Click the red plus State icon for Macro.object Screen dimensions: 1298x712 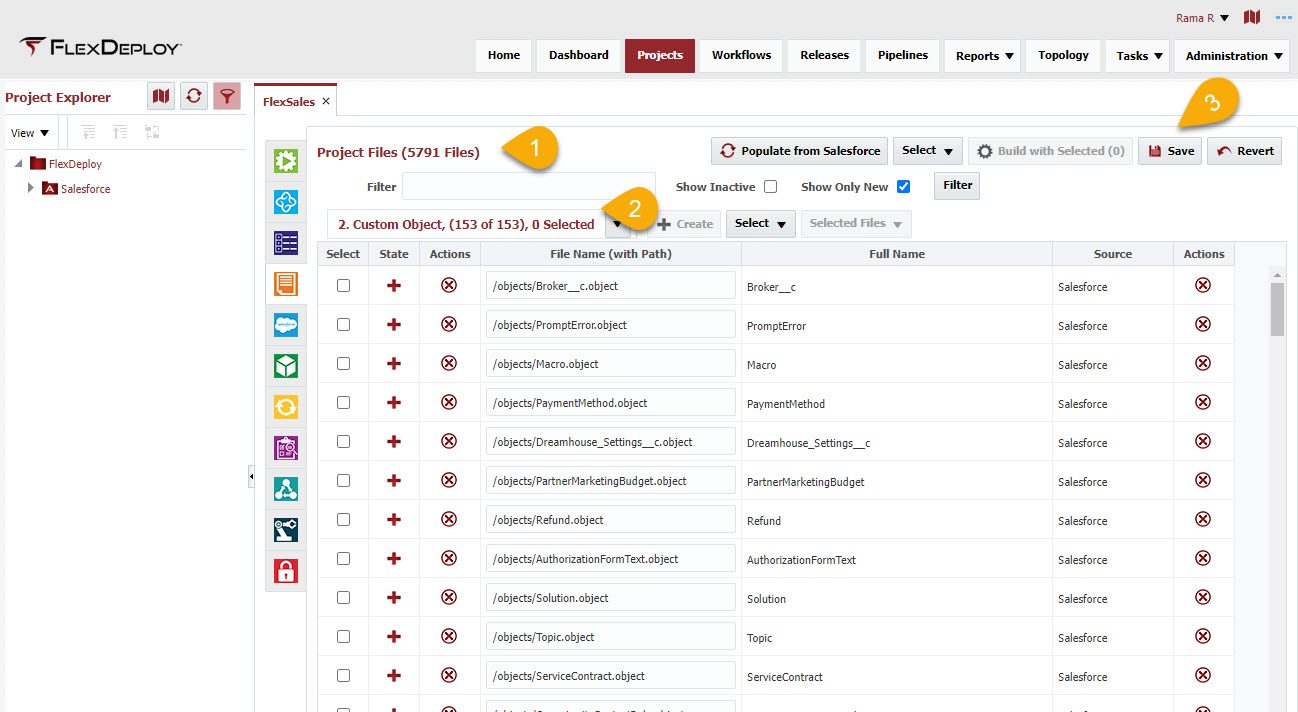click(394, 364)
